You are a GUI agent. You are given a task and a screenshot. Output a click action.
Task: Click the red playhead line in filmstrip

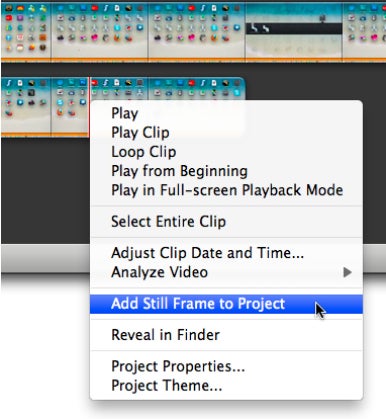coord(89,106)
